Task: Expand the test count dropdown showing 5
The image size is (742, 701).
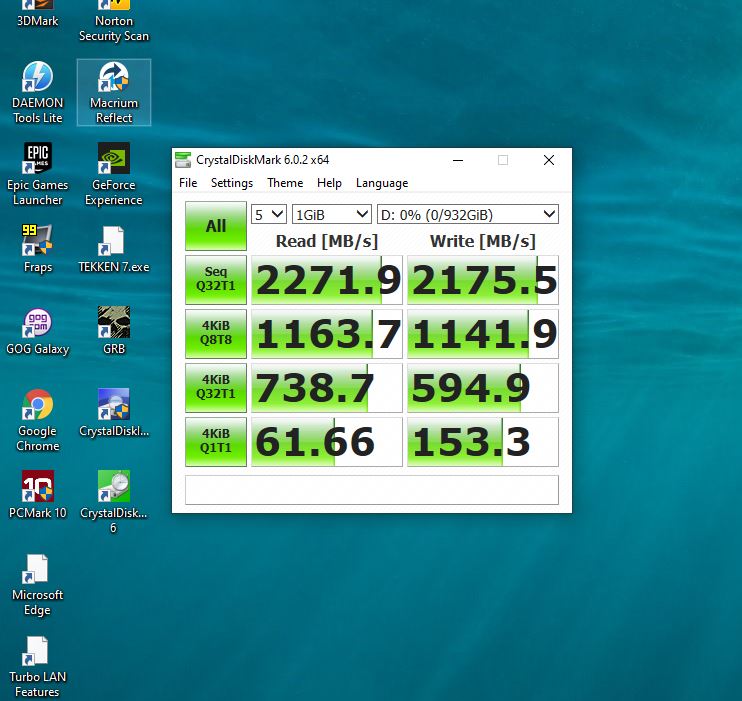Action: click(x=269, y=214)
